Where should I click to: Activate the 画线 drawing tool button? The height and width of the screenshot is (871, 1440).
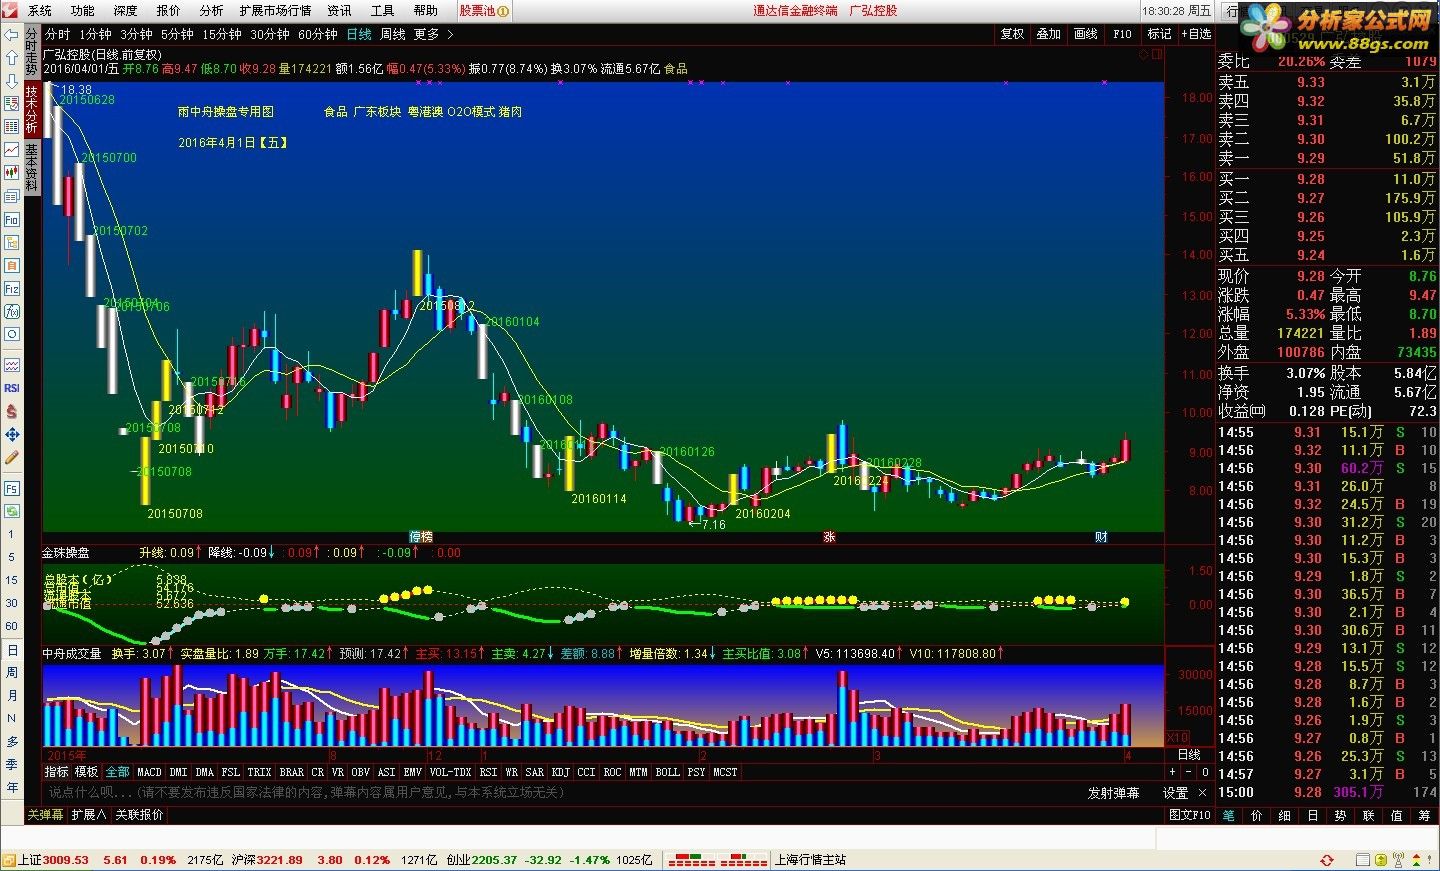coord(1086,34)
